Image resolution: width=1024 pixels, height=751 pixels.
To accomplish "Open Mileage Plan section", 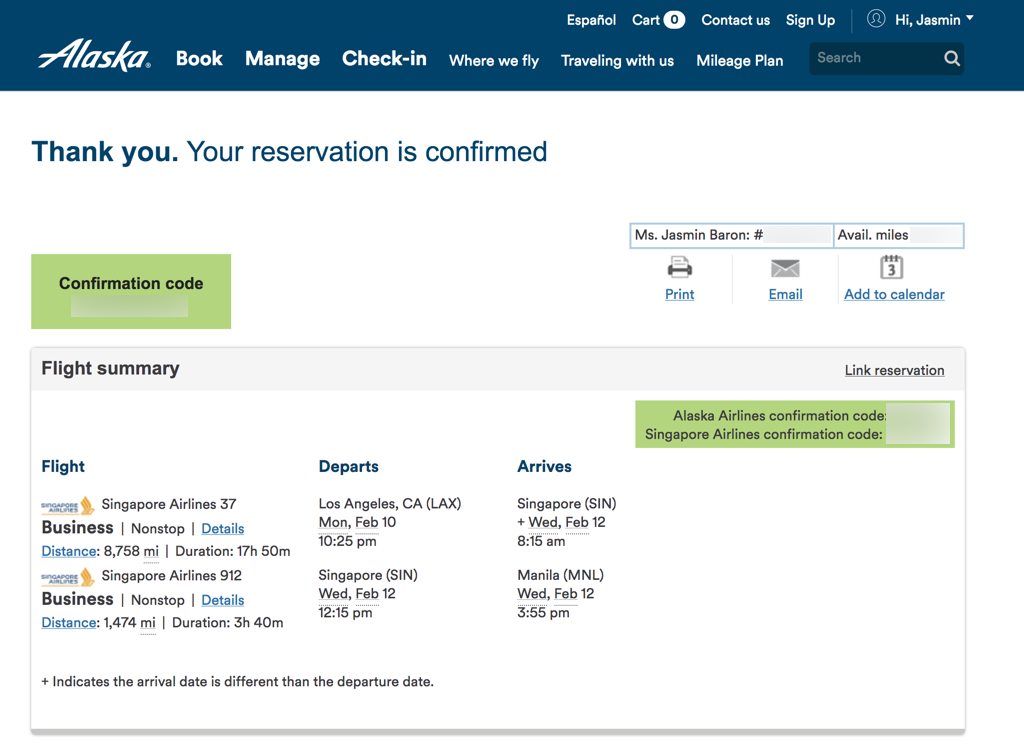I will [x=739, y=60].
